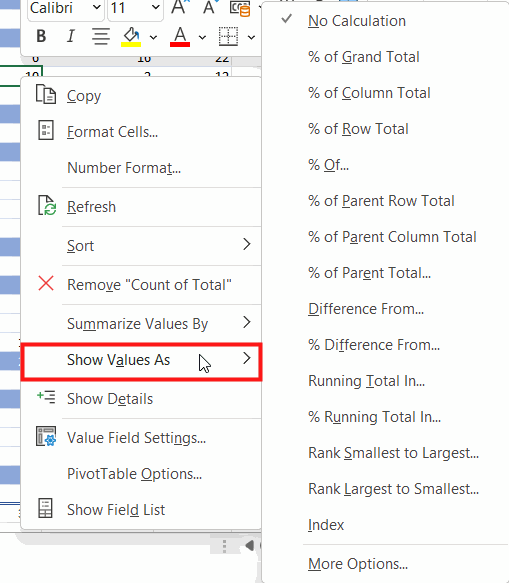Expand the fill color dropdown arrow
The width and height of the screenshot is (509, 583).
(x=153, y=37)
